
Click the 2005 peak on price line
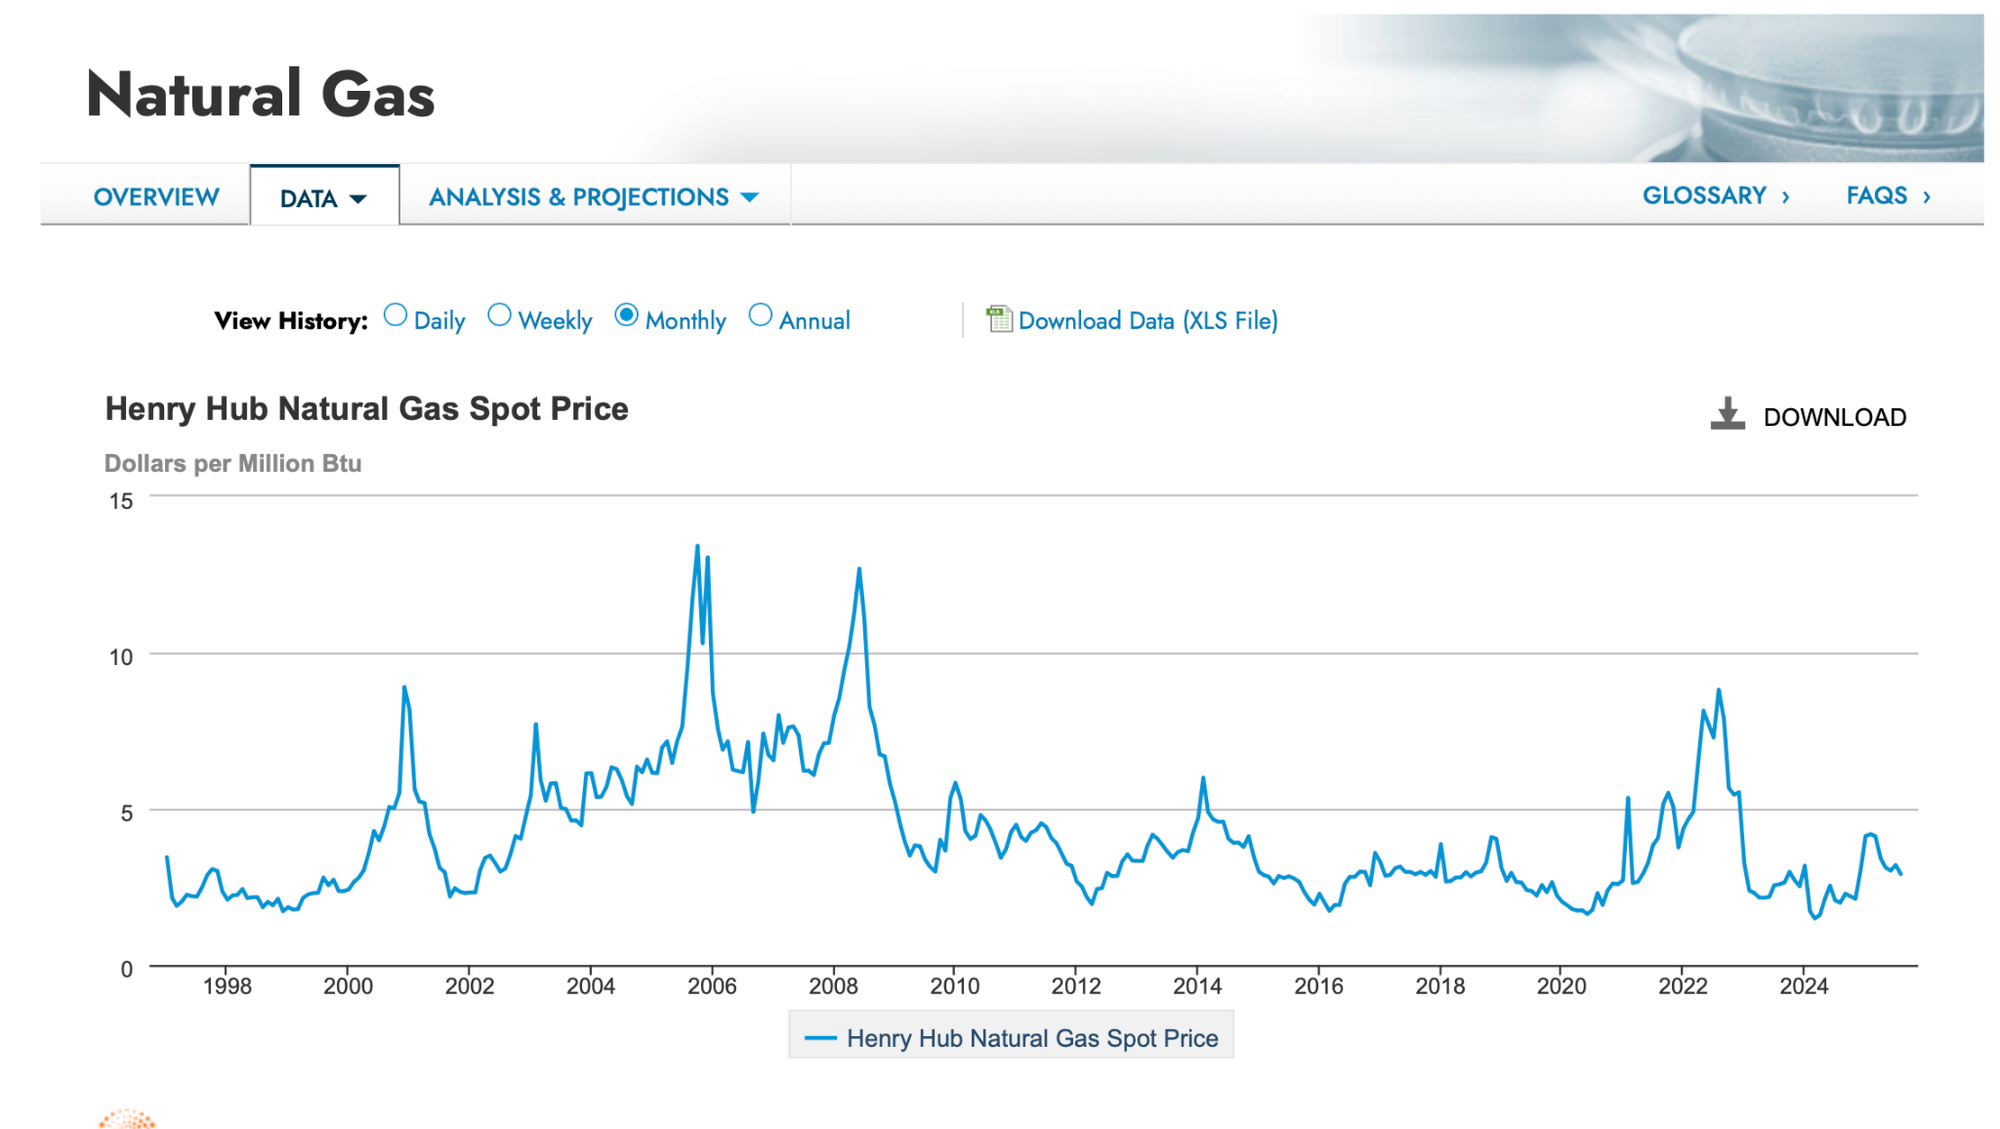coord(697,547)
